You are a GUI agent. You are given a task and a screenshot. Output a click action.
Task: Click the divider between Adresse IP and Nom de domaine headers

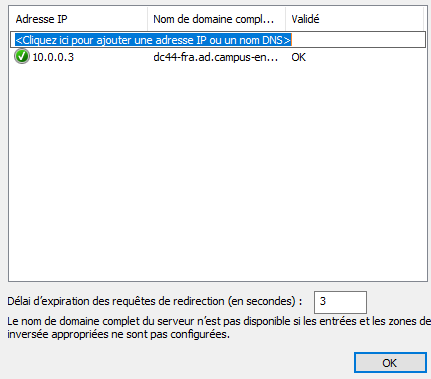(147, 19)
